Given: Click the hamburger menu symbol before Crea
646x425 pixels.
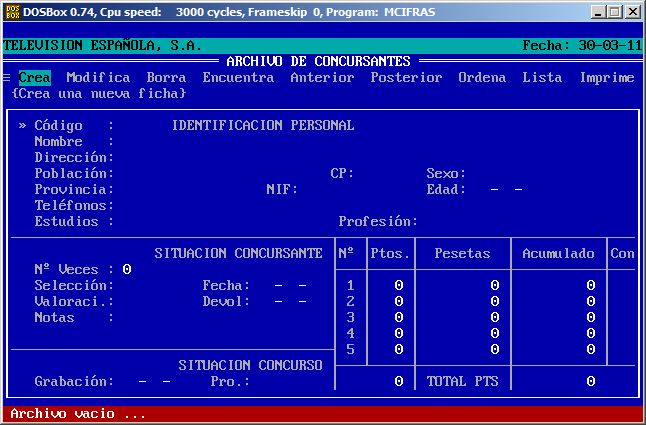Looking at the screenshot, I should [x=7, y=78].
